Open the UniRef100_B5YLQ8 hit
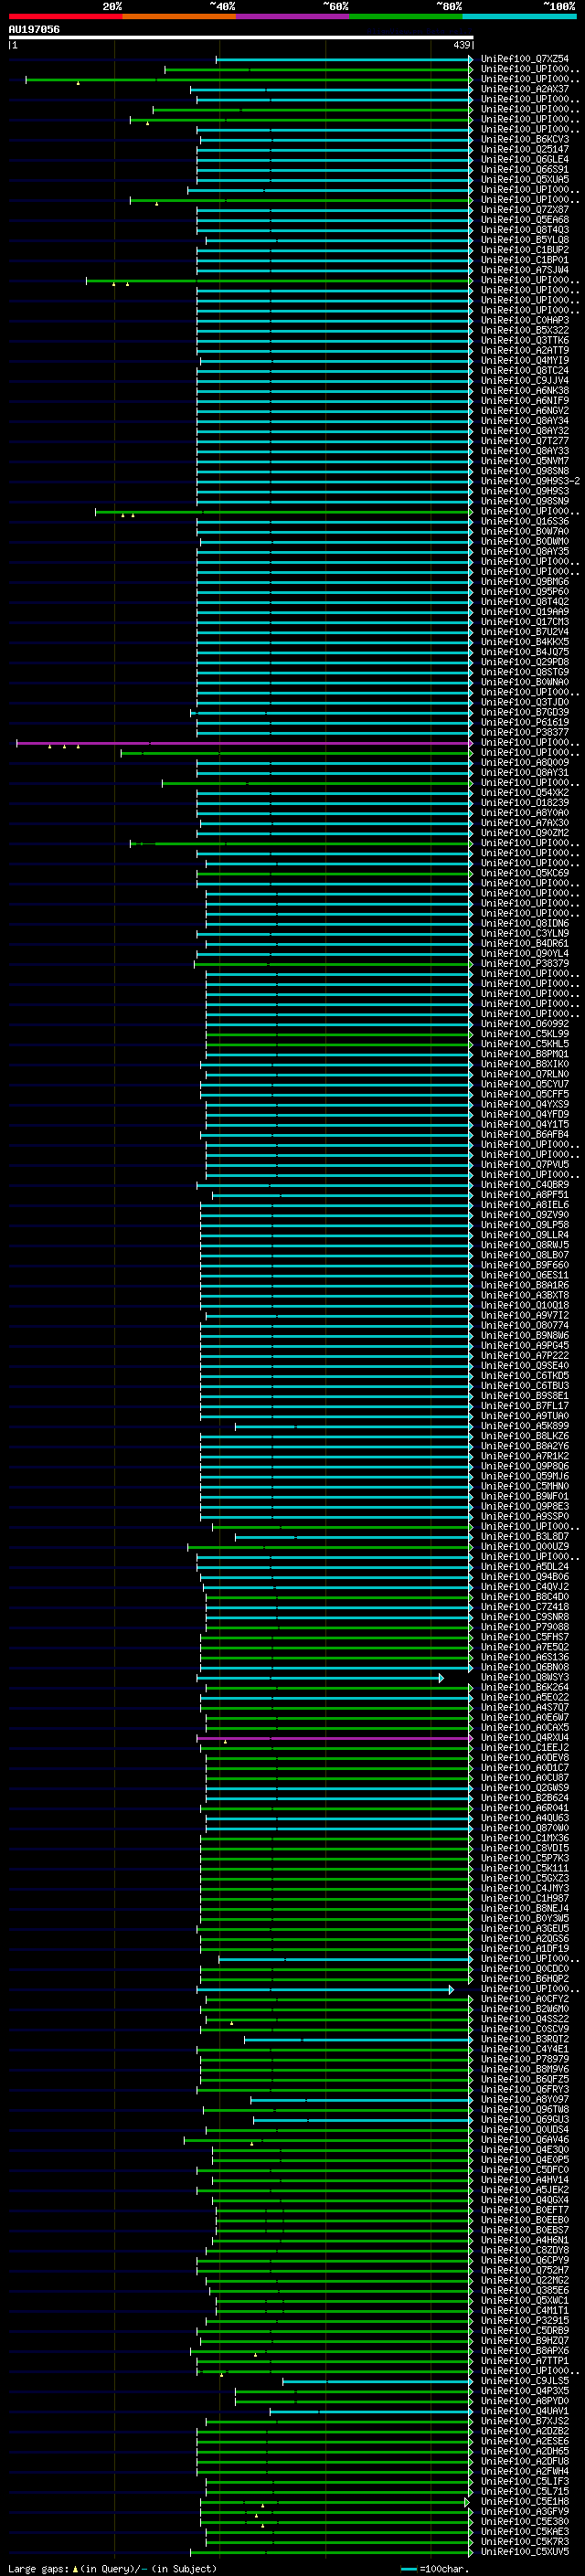The image size is (585, 2576). click(x=524, y=240)
